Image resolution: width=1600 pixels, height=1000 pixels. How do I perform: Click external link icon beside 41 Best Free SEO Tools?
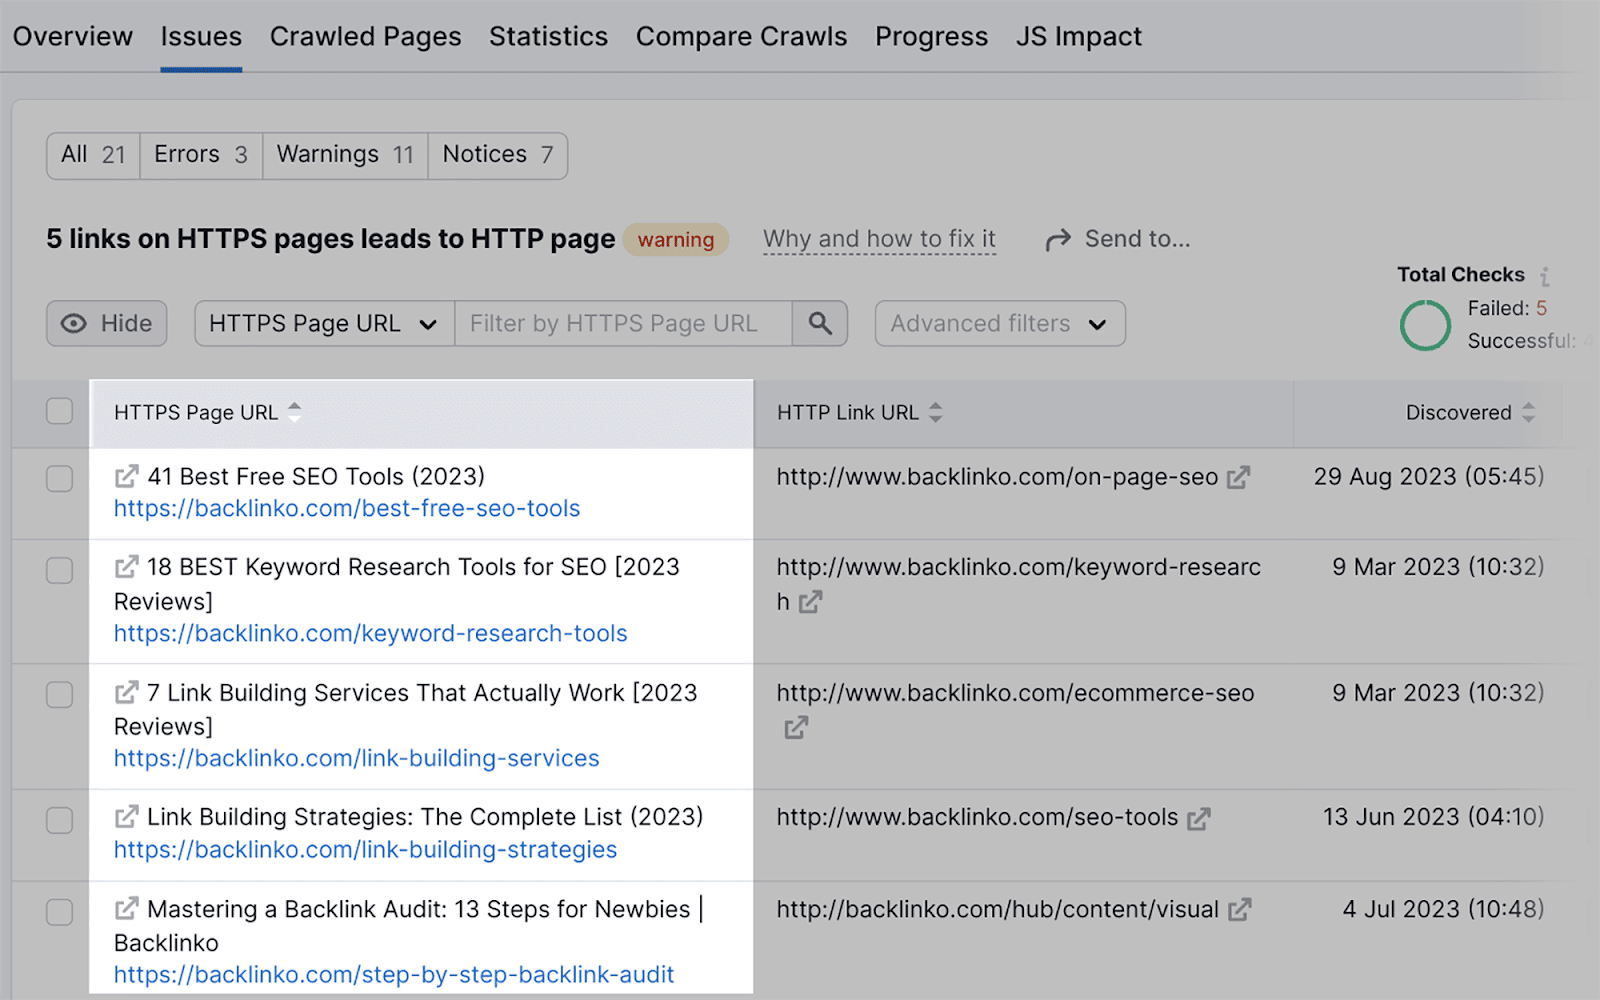(124, 477)
